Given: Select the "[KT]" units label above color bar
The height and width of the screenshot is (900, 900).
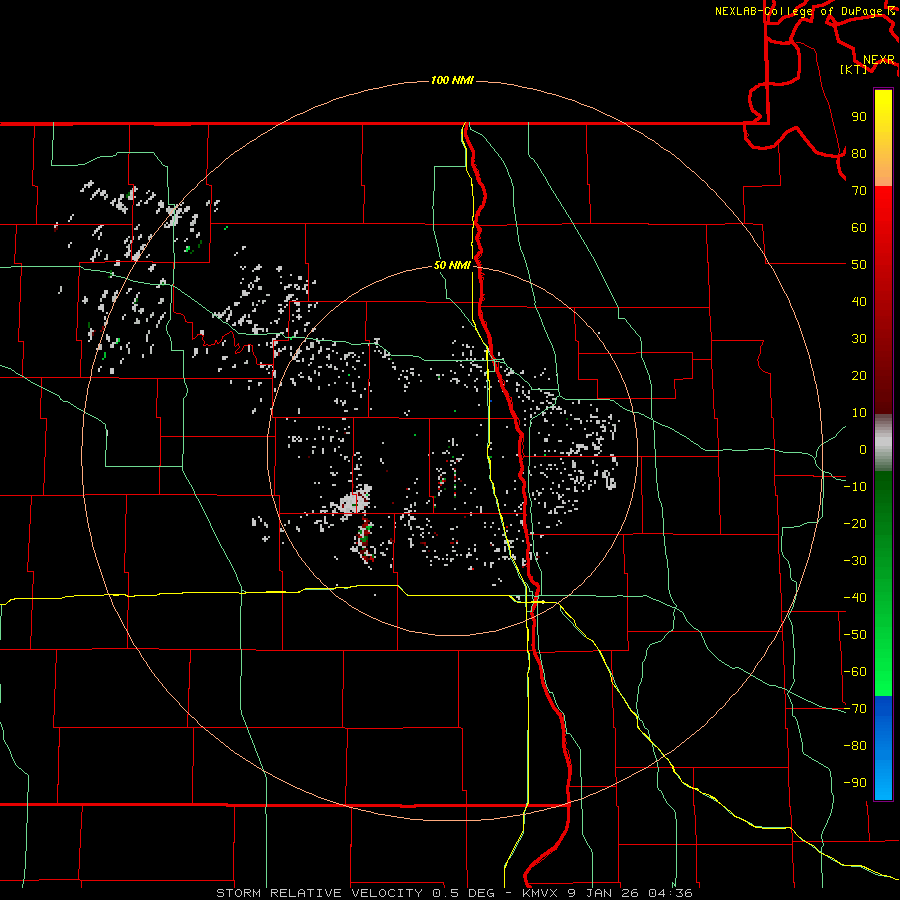Looking at the screenshot, I should (854, 69).
